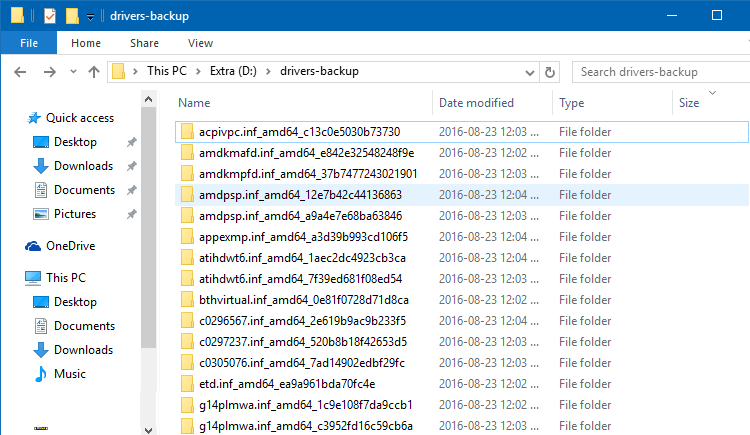Viewport: 750px width, 435px height.
Task: Select folder c0296567.inf_amd64_2e619b9ac9b233f5
Action: pos(462,321)
